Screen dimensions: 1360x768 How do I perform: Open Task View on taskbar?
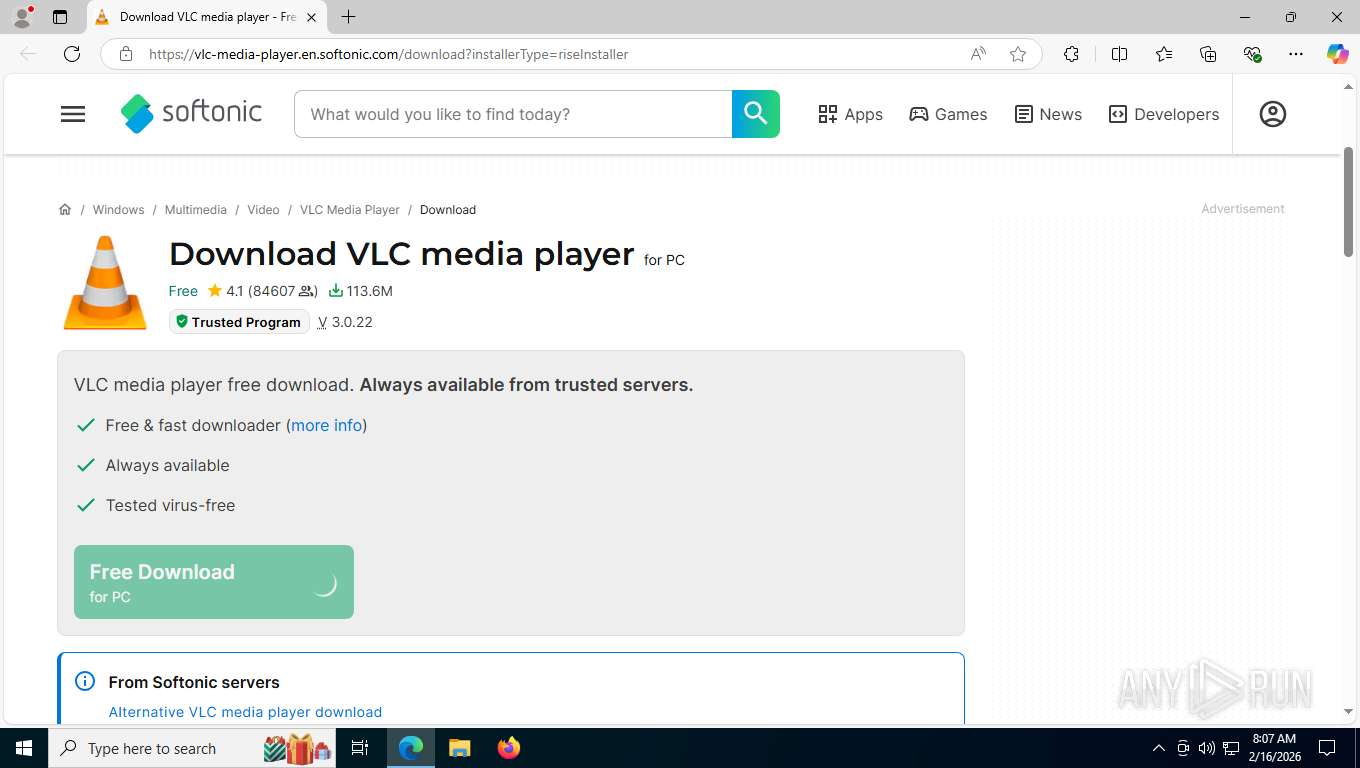[x=360, y=748]
